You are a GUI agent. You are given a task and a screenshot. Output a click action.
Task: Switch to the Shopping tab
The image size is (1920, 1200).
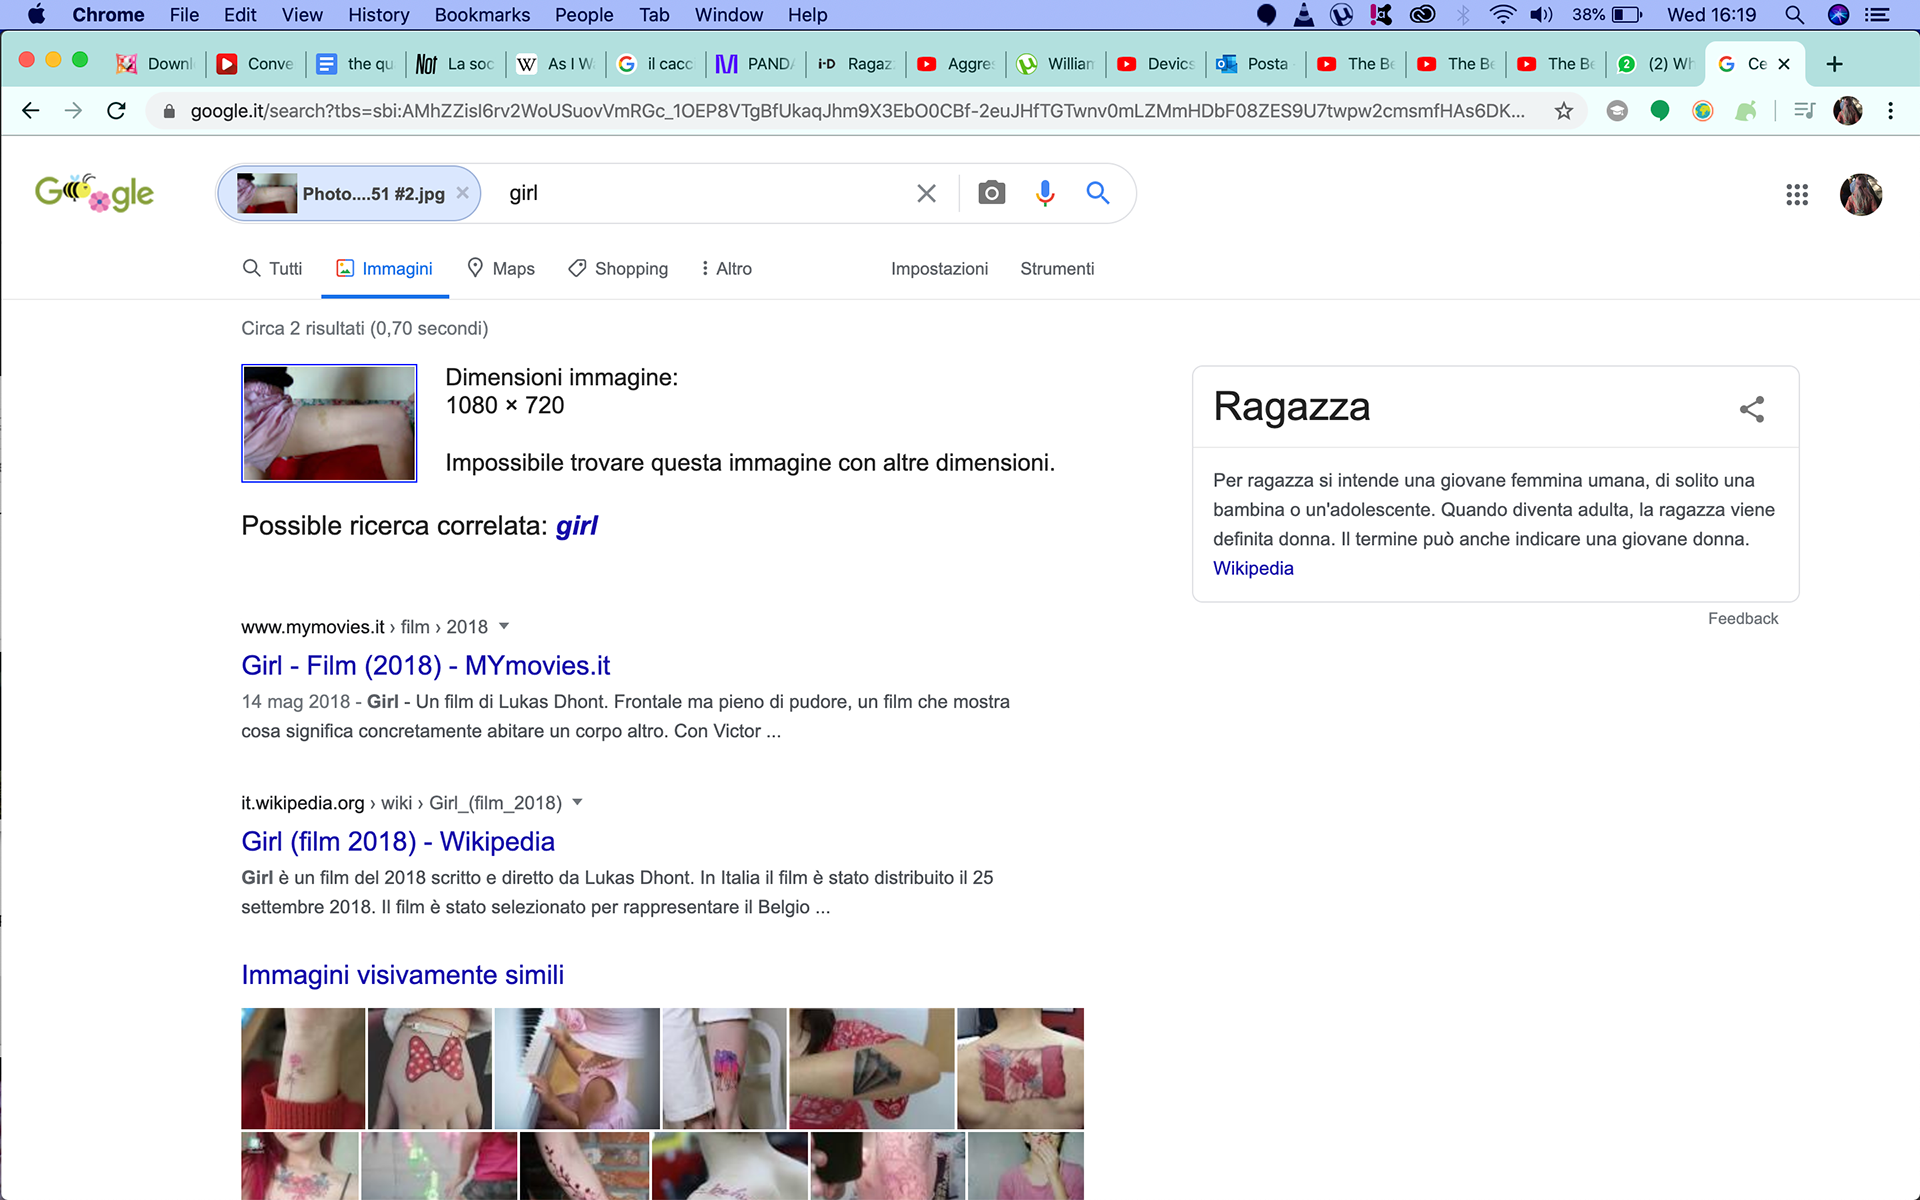(618, 268)
